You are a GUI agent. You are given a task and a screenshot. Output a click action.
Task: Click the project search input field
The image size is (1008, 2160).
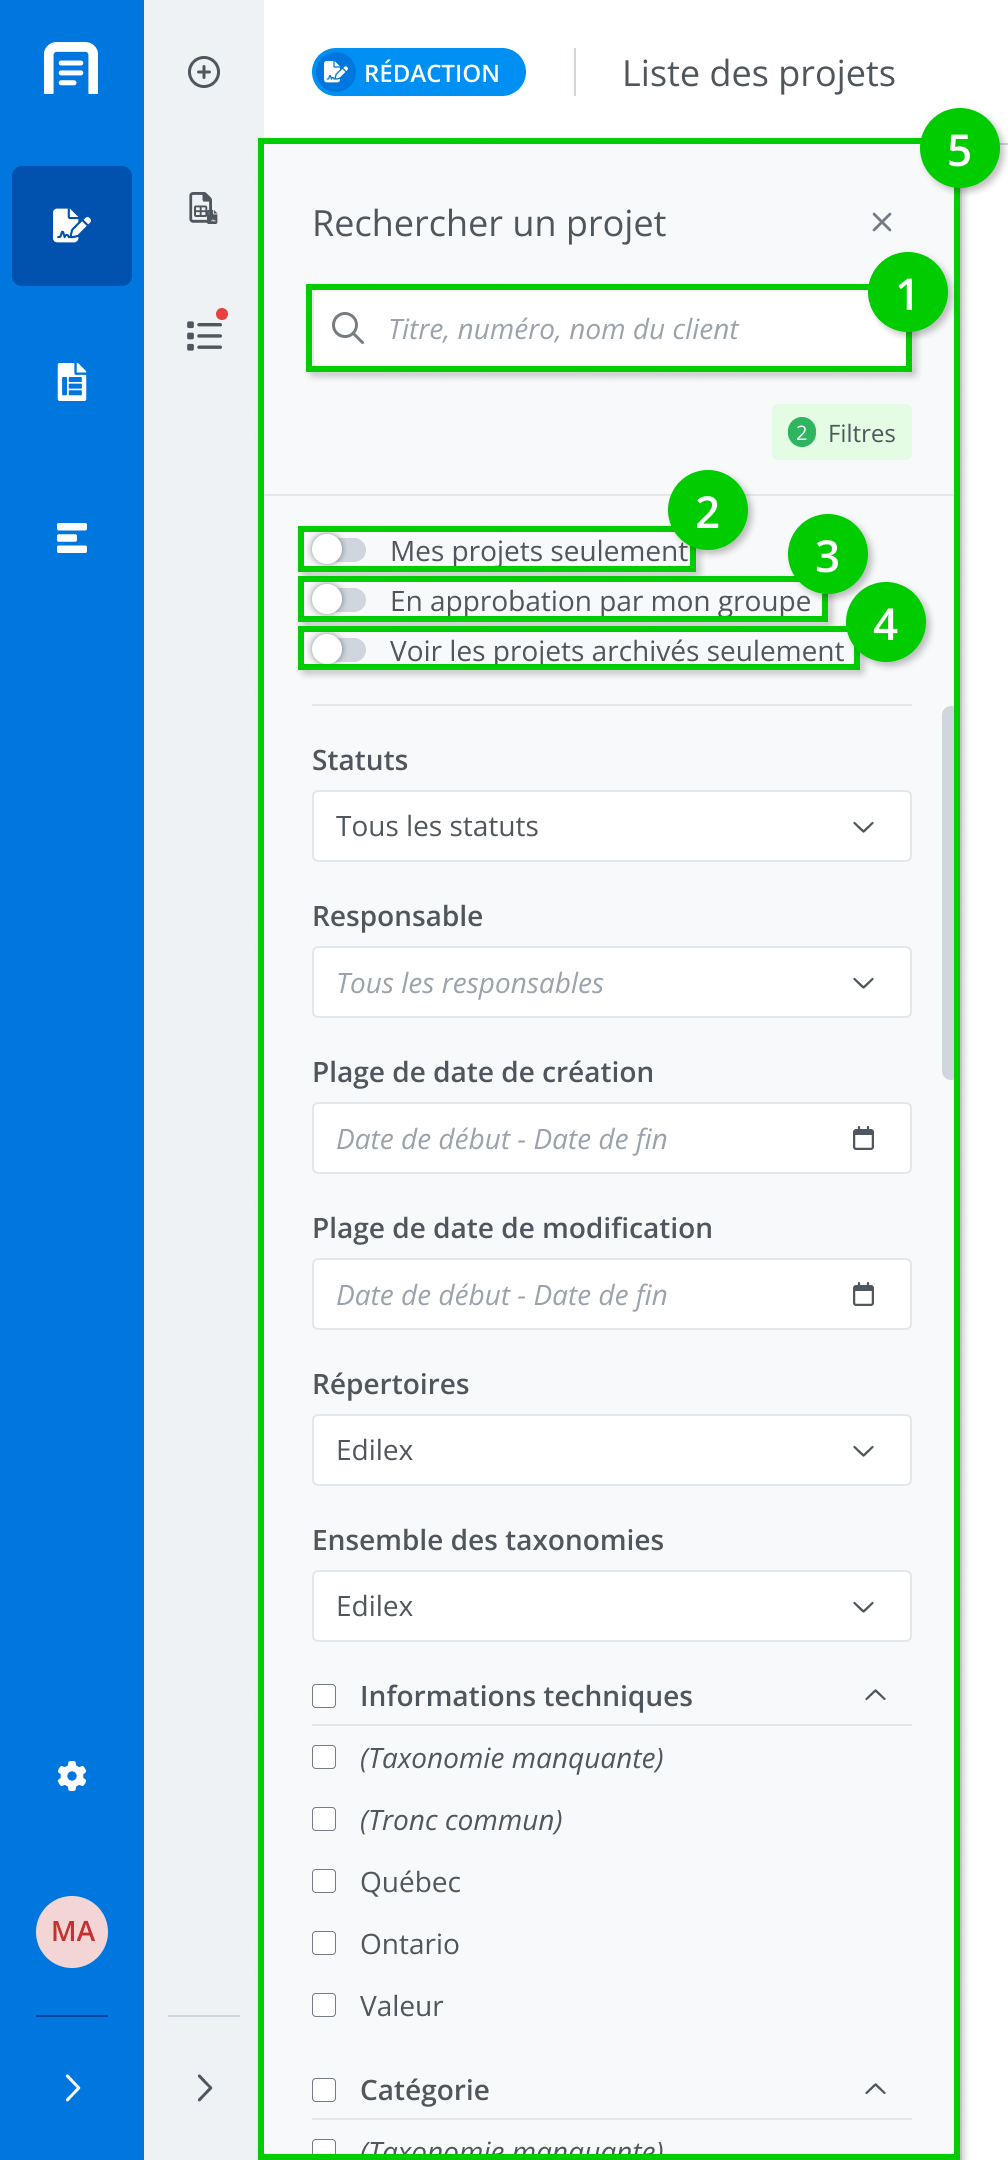coord(620,329)
